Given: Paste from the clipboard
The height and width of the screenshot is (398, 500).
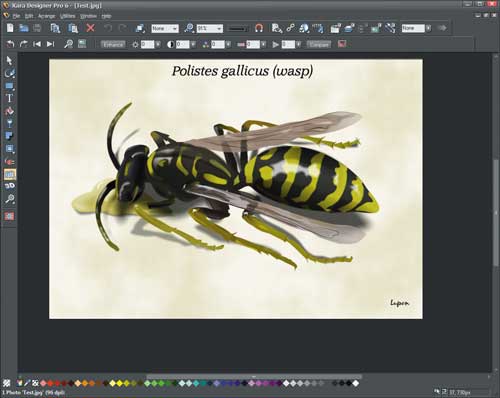Looking at the screenshot, I should click(73, 28).
